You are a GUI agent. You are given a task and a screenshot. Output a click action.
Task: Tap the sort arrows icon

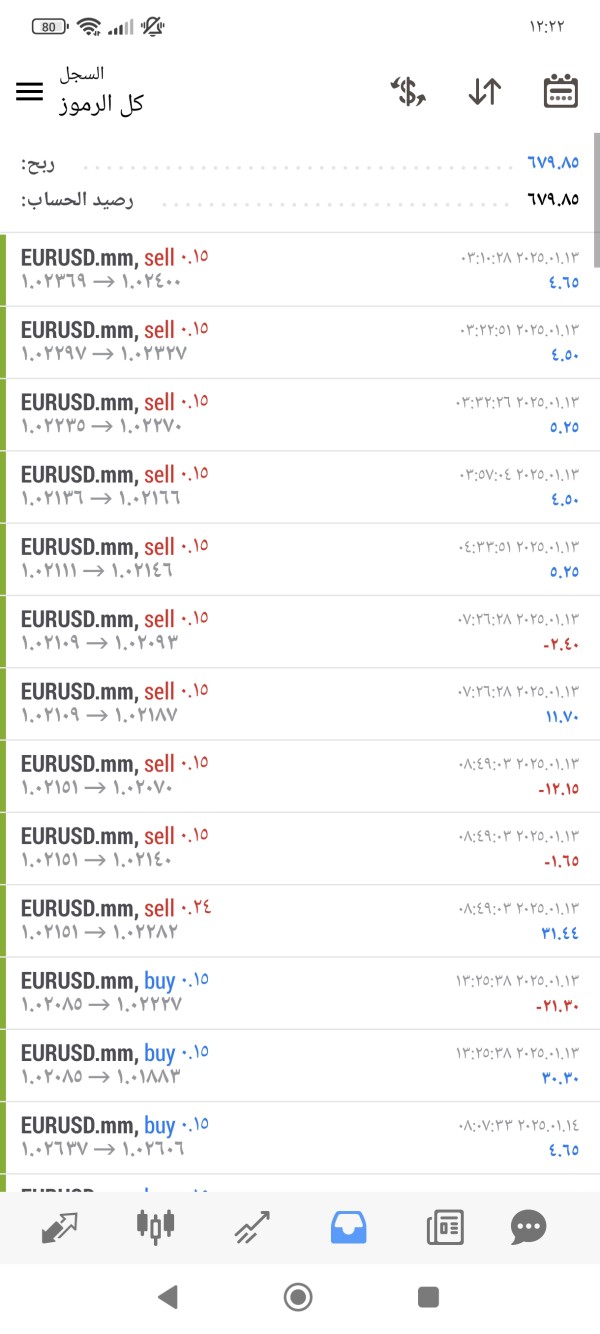tap(484, 92)
